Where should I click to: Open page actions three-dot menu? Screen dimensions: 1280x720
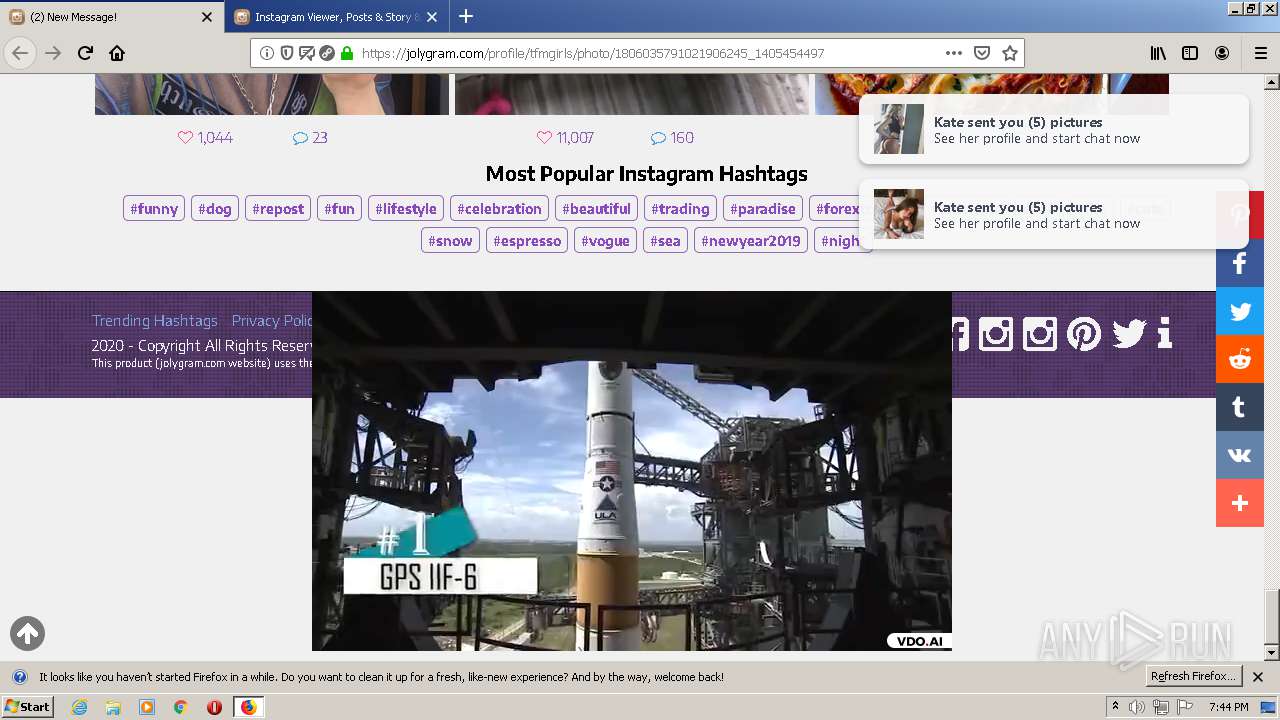coord(953,53)
